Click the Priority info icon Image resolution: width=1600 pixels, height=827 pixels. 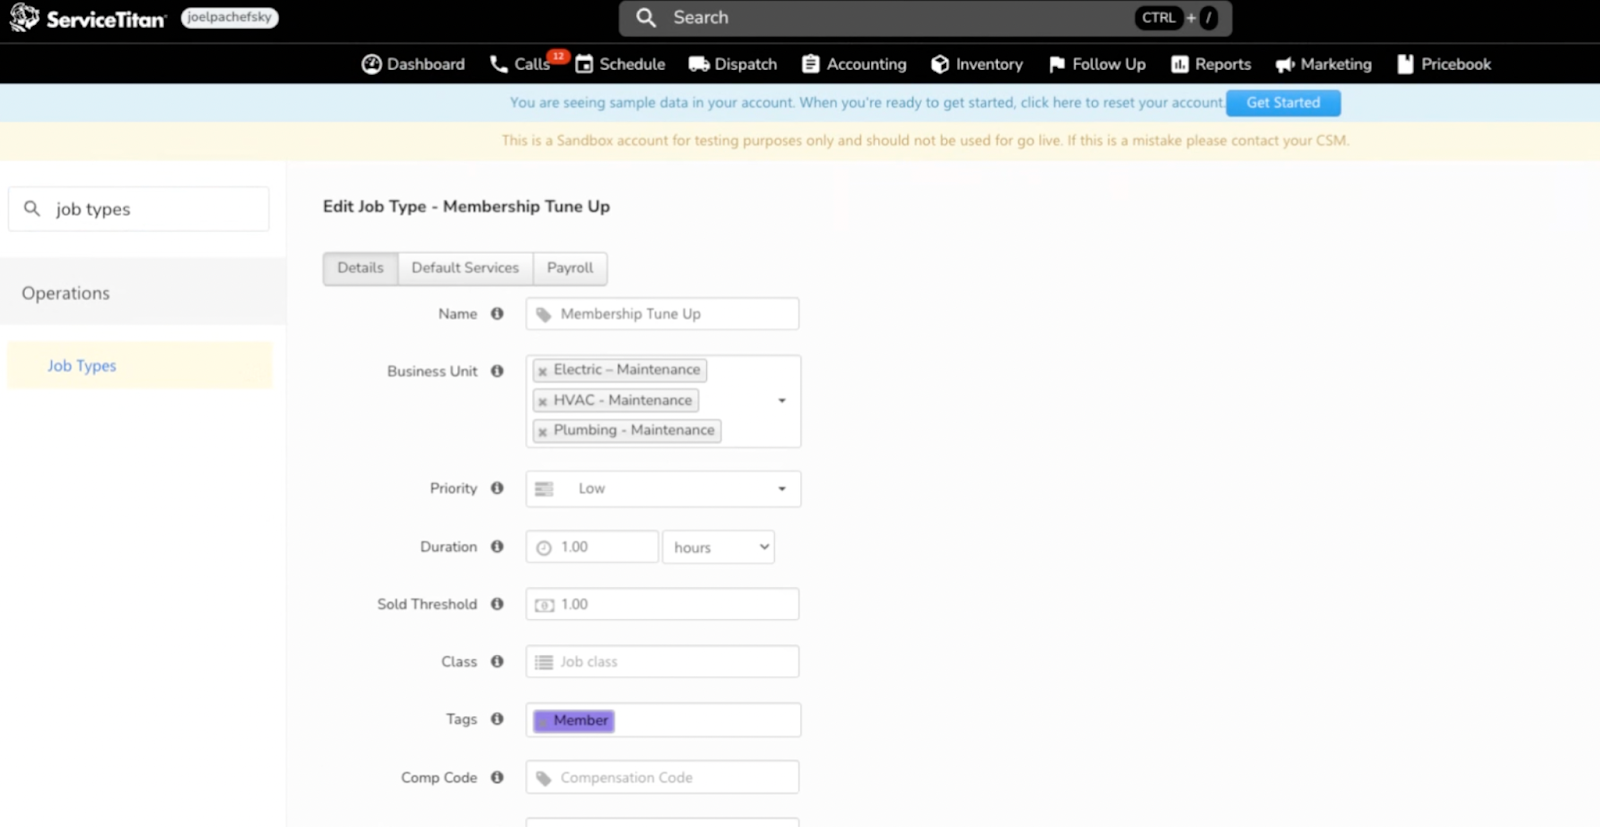497,488
